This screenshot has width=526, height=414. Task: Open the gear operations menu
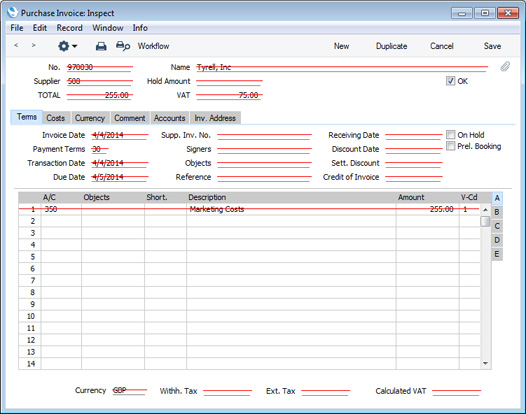67,46
